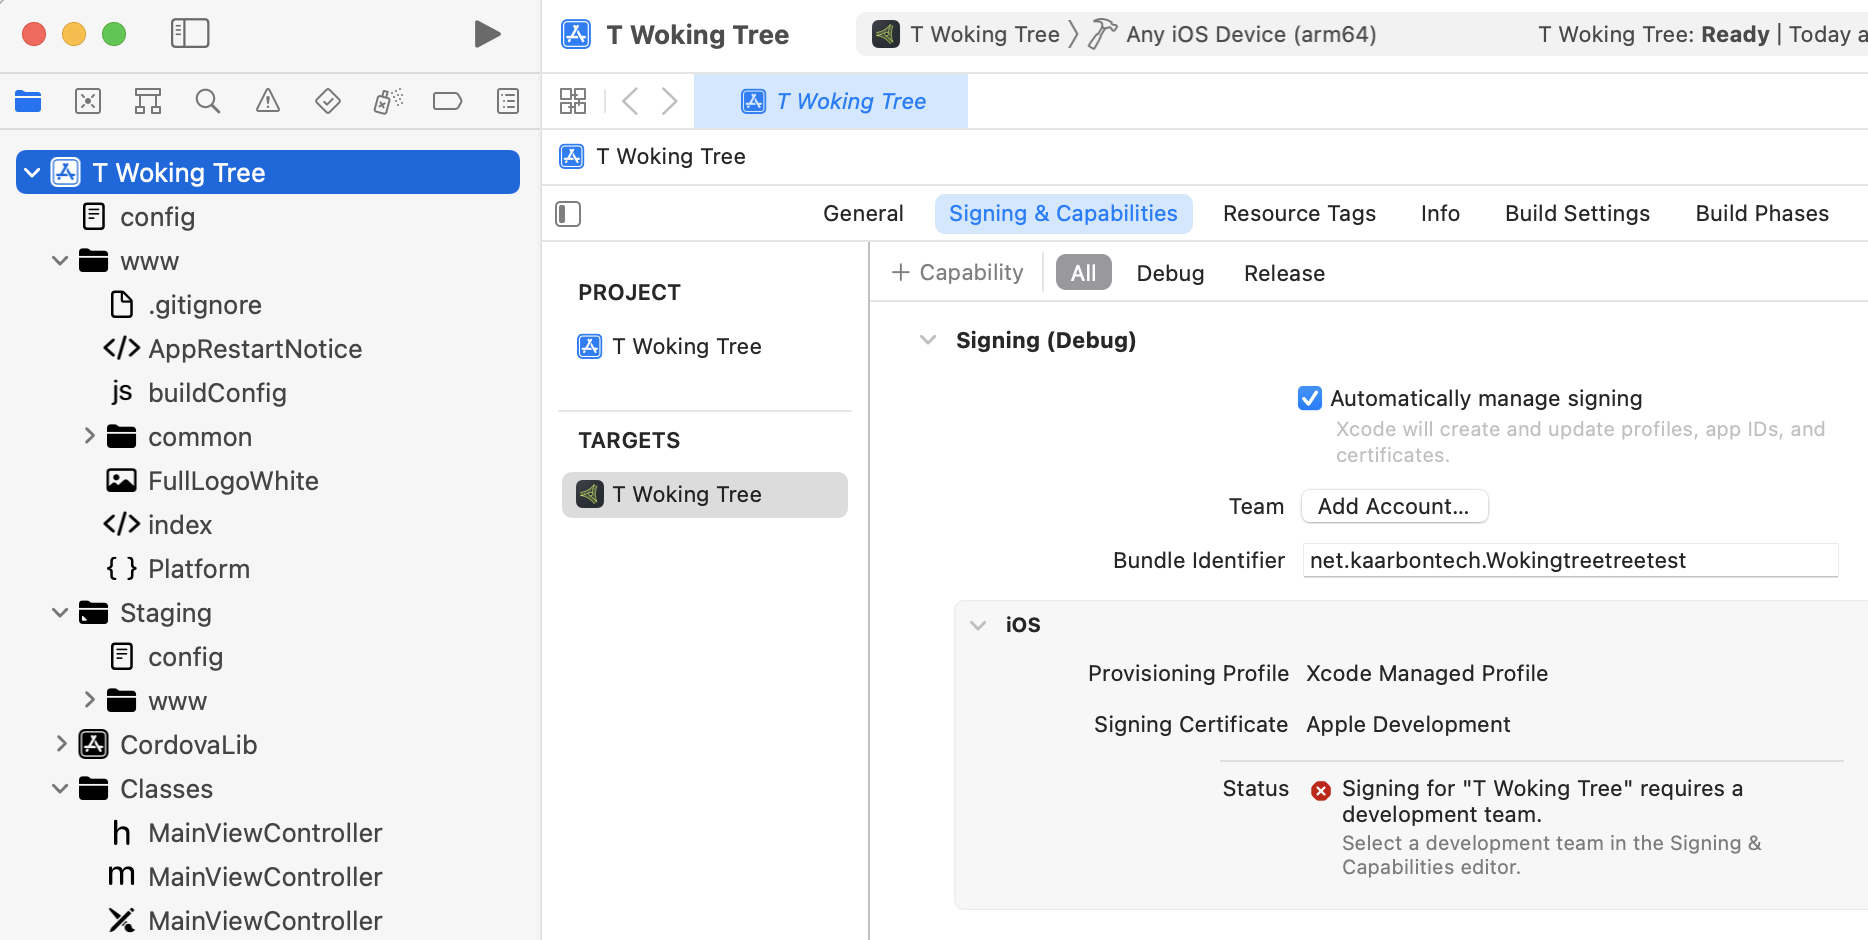Screen dimensions: 1868x940
Task: Click the + Capability button
Action: [956, 272]
